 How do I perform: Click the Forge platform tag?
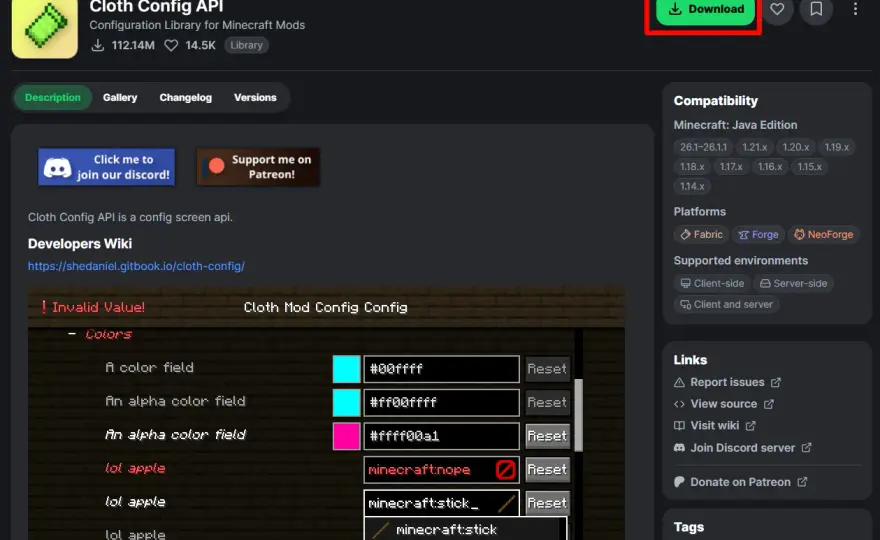tap(758, 235)
